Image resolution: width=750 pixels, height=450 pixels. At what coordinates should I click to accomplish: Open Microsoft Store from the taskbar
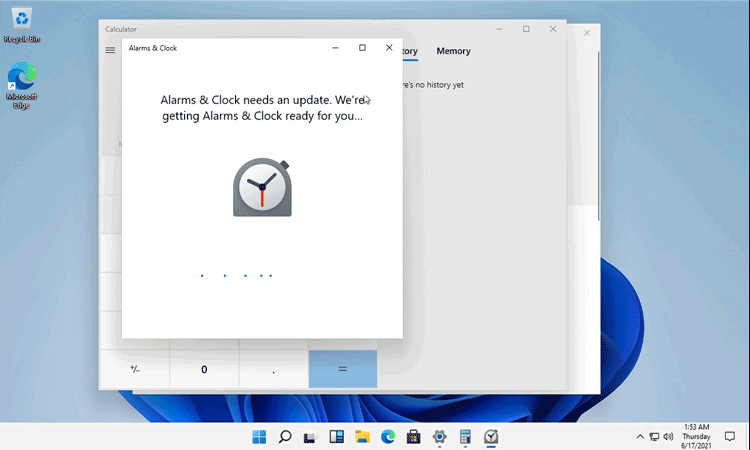(x=414, y=436)
